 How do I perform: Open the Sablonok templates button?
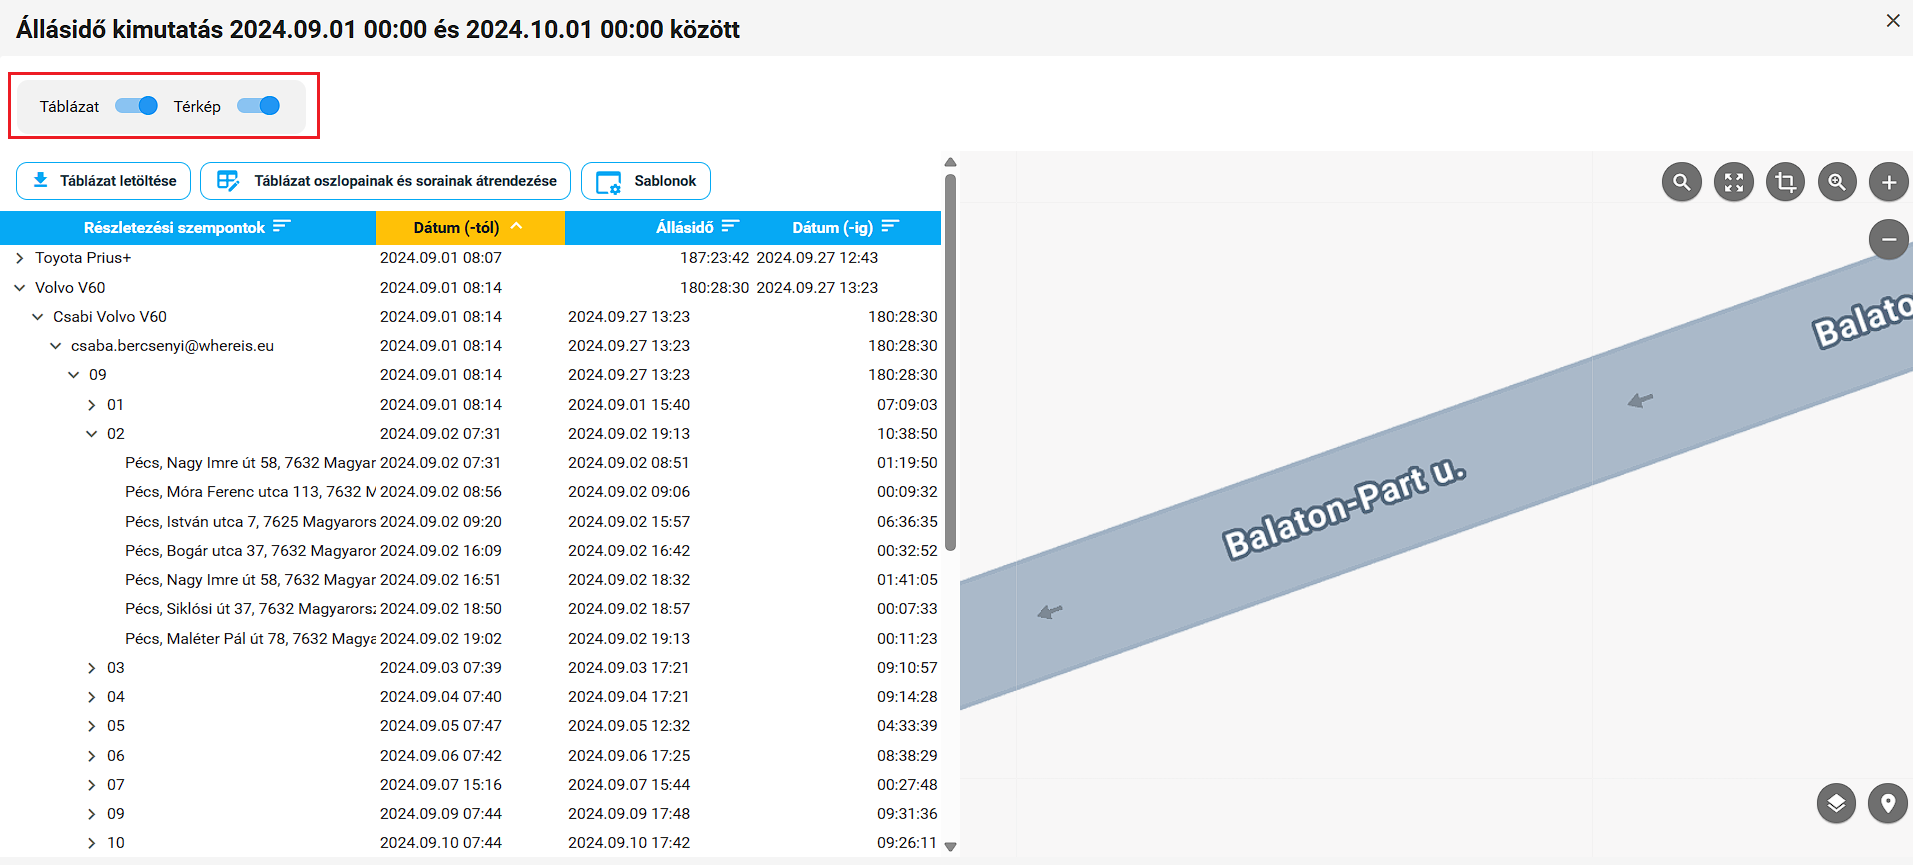click(x=646, y=181)
